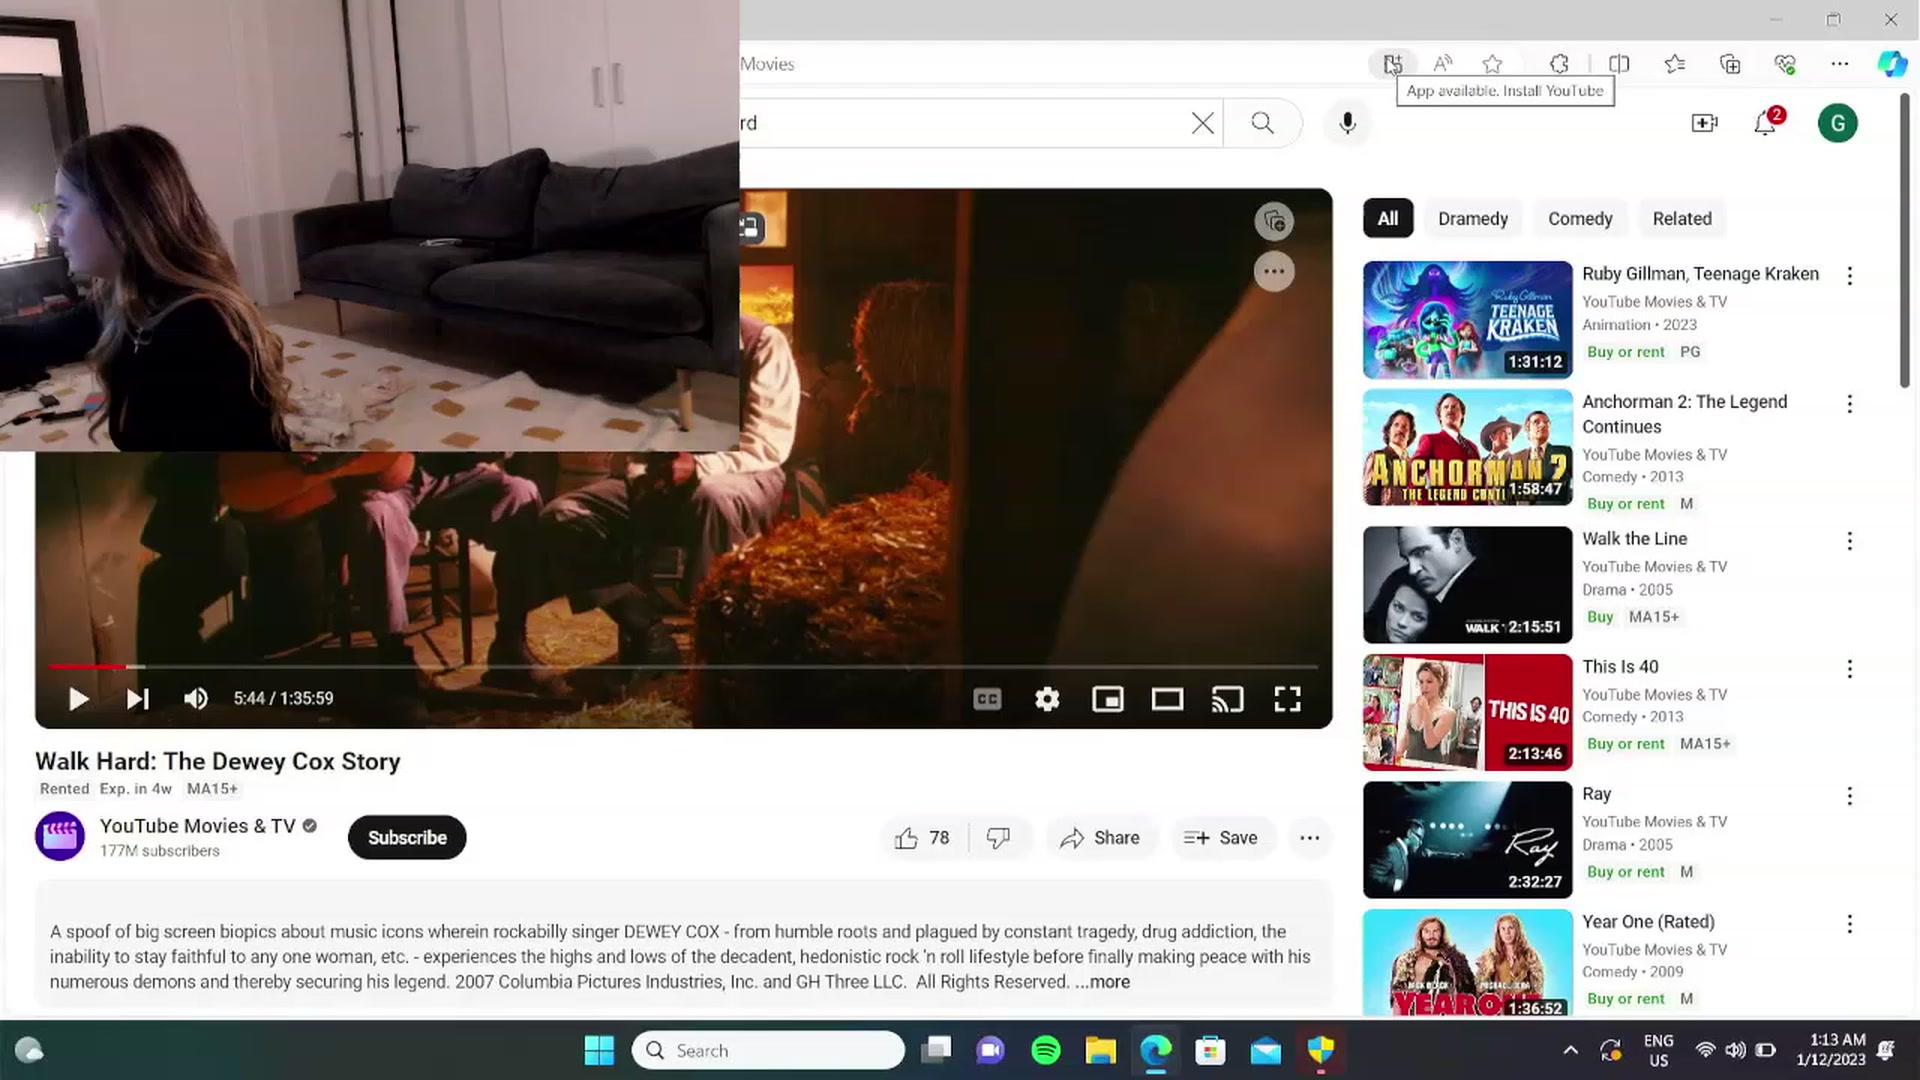This screenshot has height=1080, width=1920.
Task: Open the Copilot sidebar icon
Action: [1892, 64]
